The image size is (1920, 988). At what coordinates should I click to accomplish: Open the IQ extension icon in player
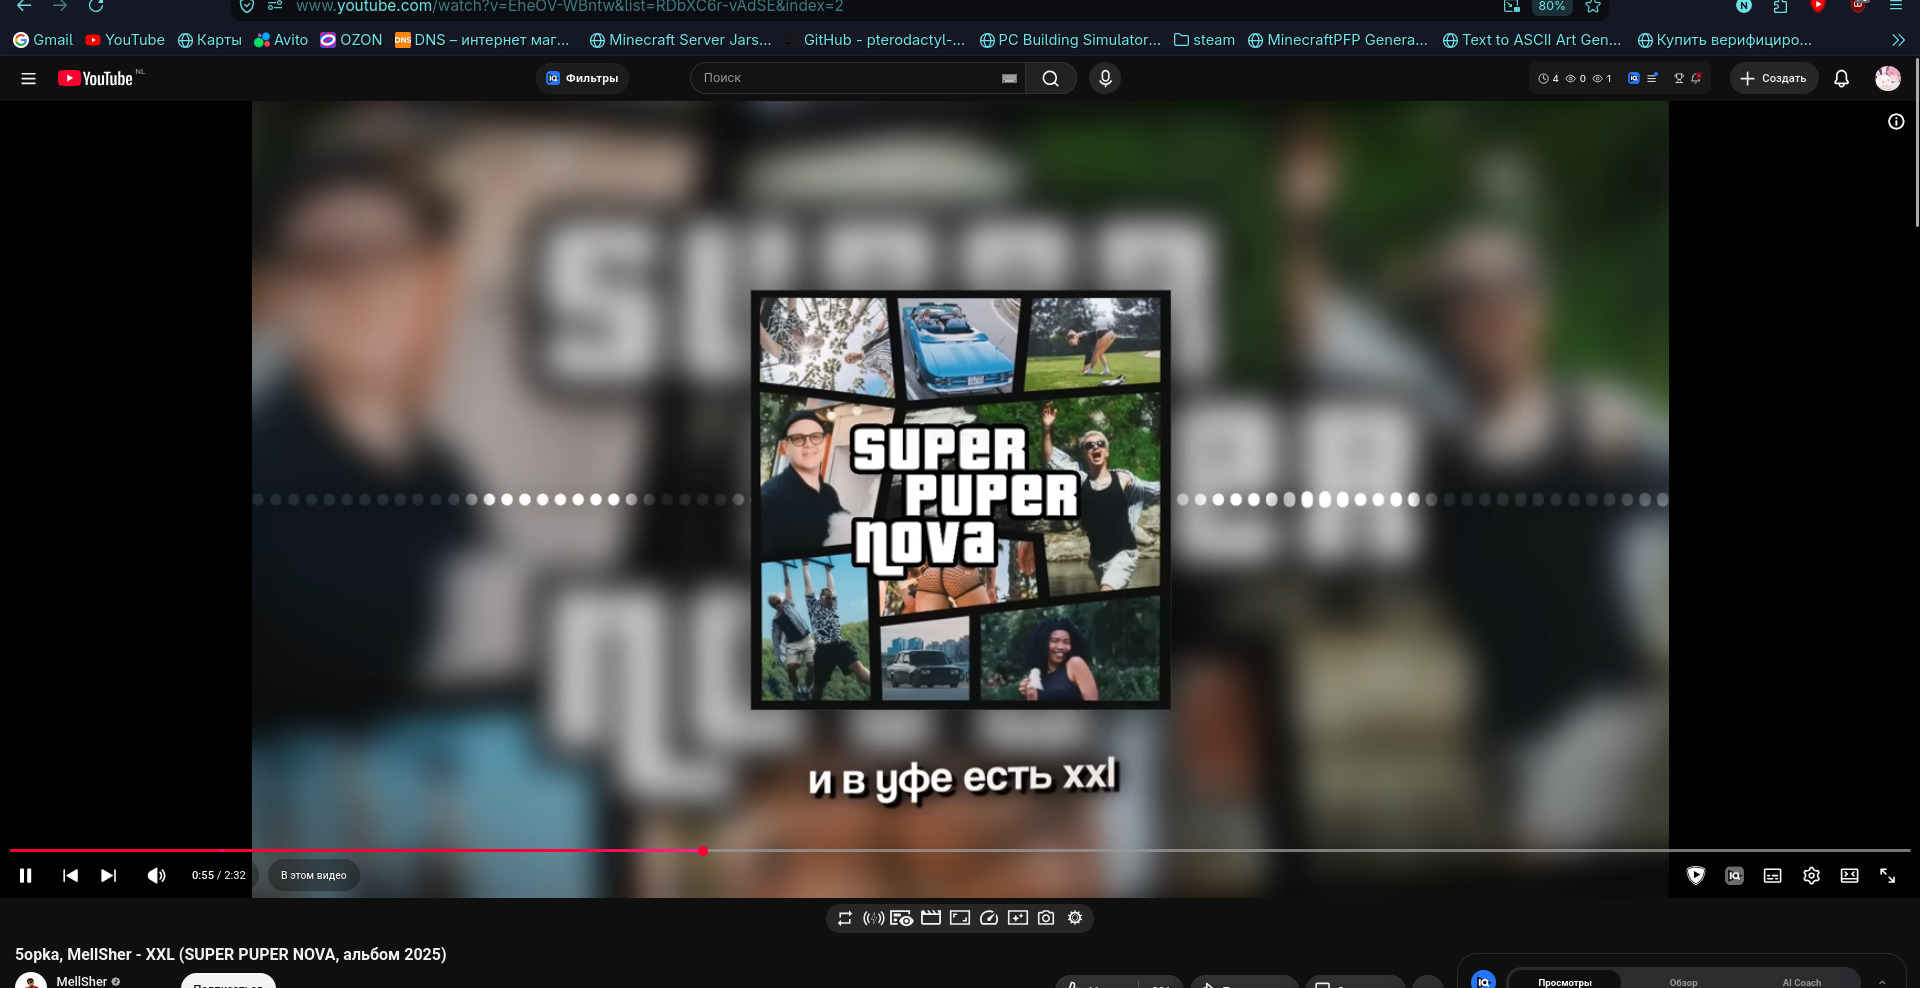[x=1735, y=876]
